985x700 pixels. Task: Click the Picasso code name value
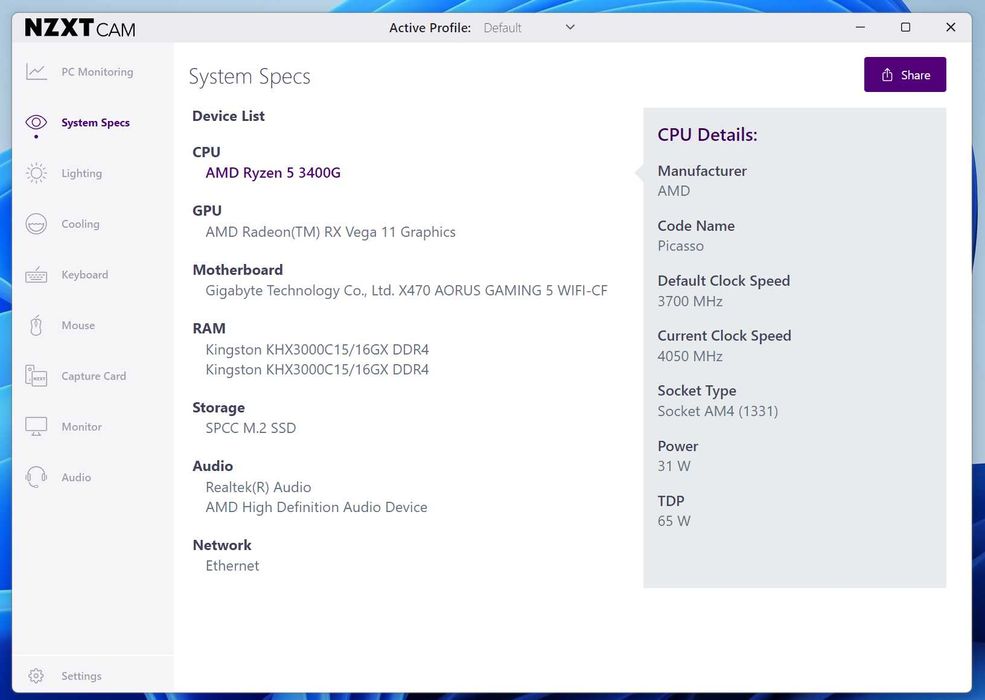(x=680, y=246)
